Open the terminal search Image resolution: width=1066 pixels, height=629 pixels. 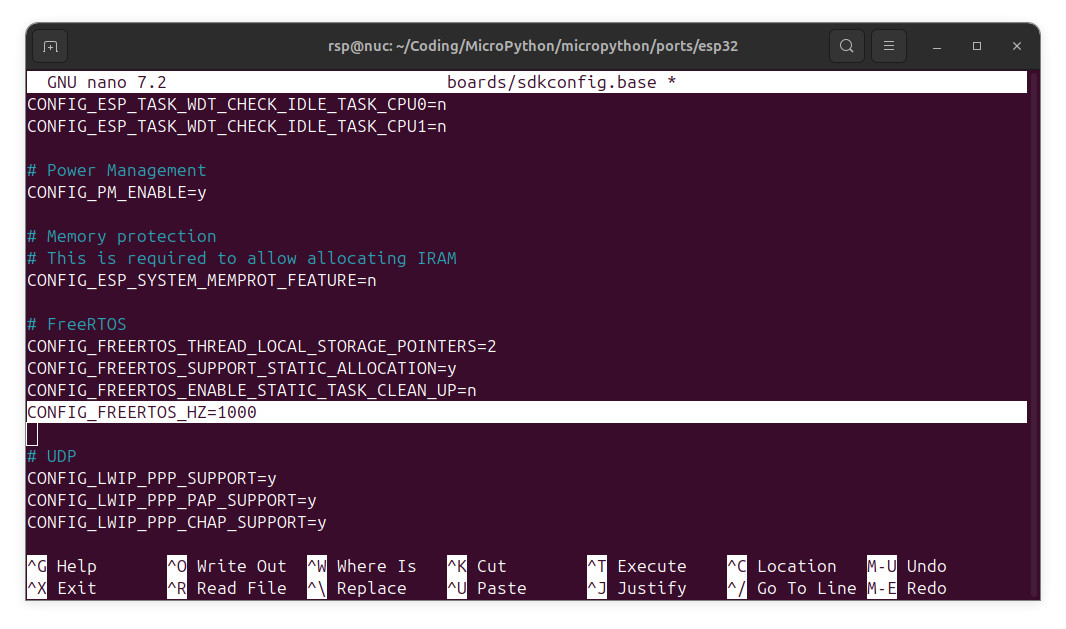click(x=846, y=46)
